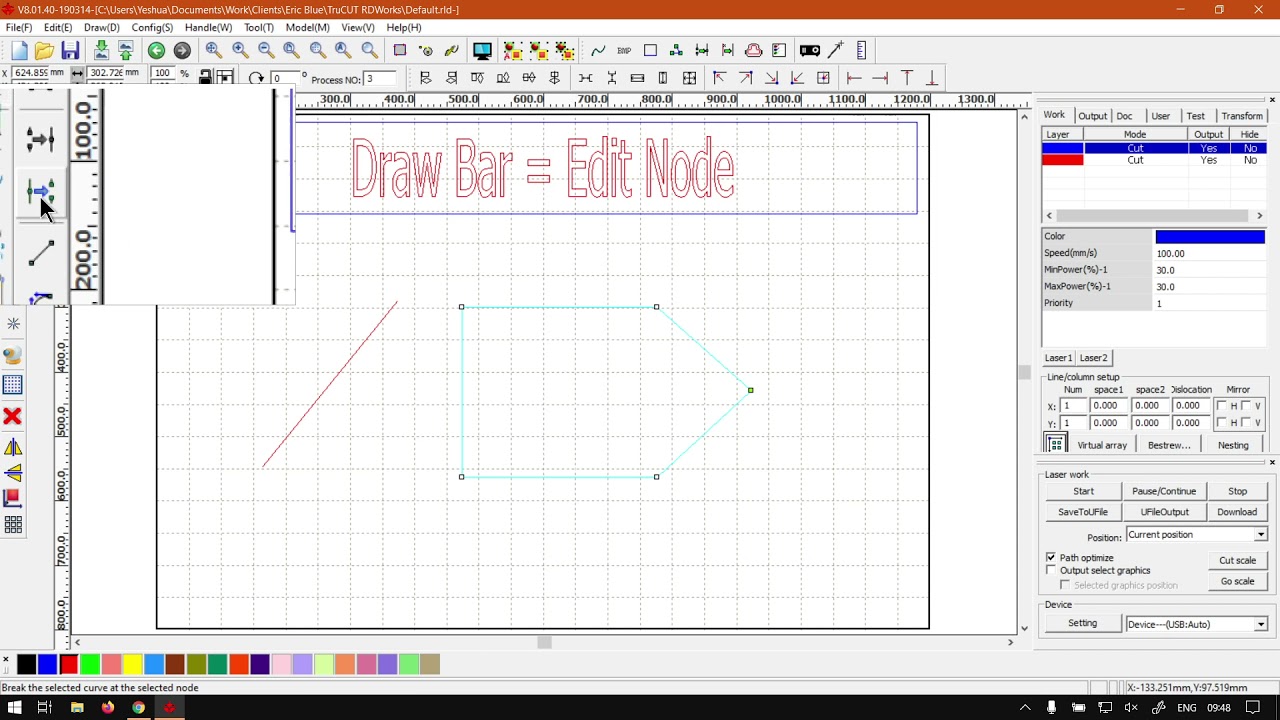The height and width of the screenshot is (720, 1280).
Task: Pick the yellow swatch in color palette
Action: click(x=133, y=664)
